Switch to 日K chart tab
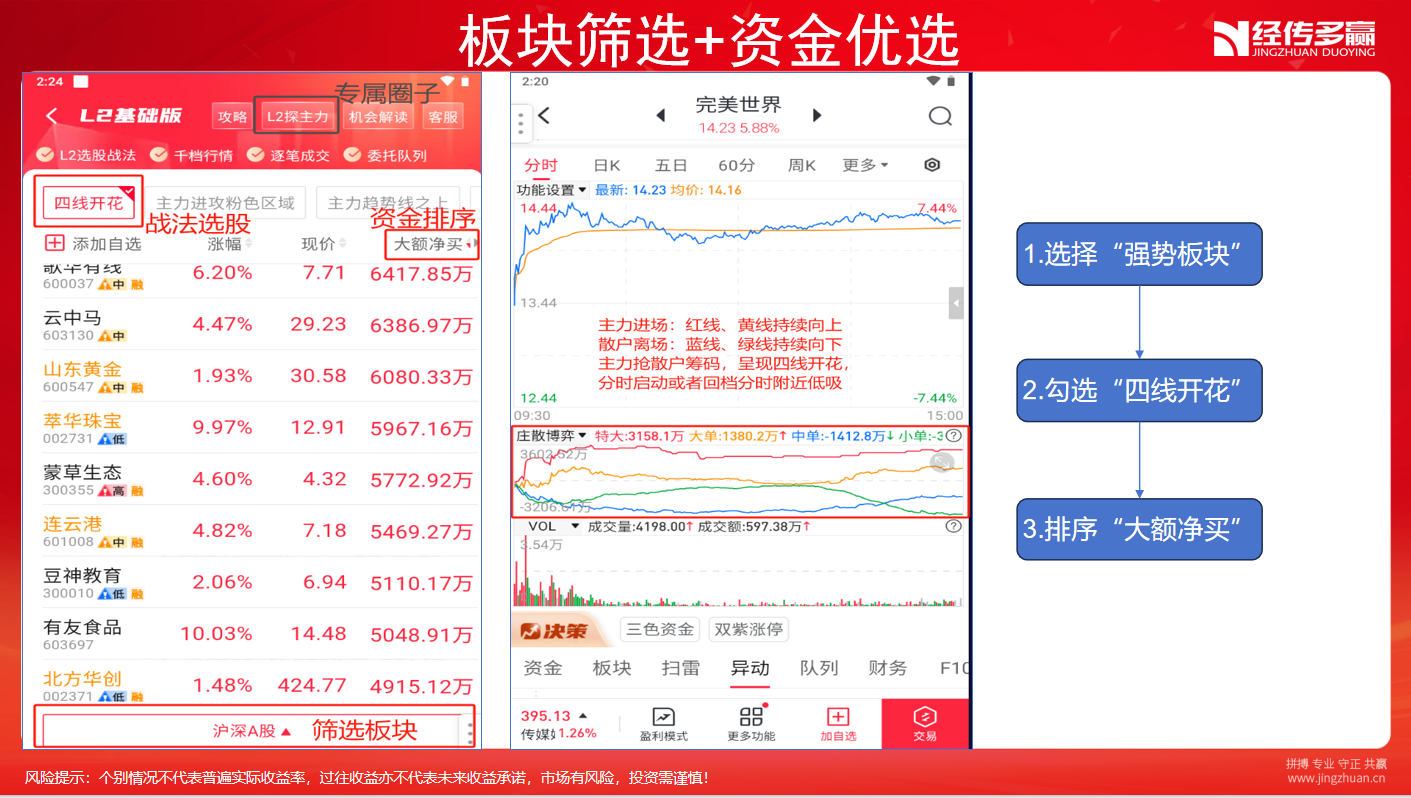Viewport: 1411px width, 798px height. [607, 166]
